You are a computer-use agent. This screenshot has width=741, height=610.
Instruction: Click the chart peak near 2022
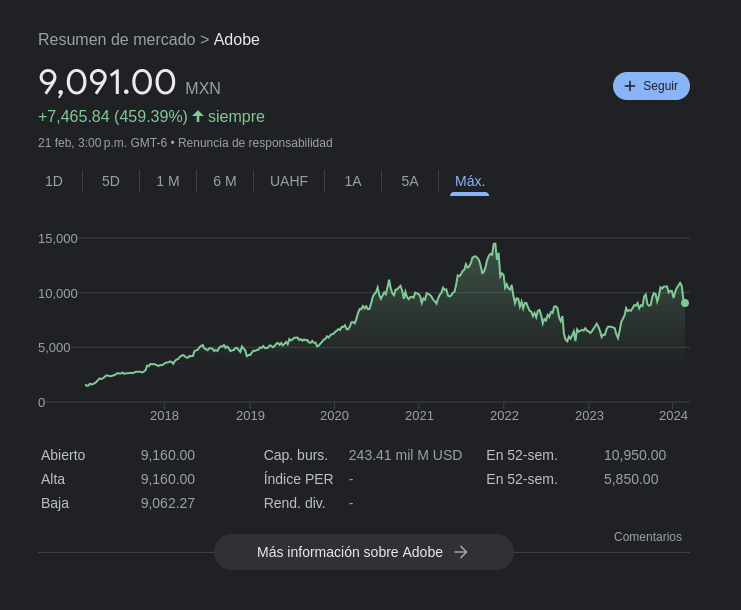pos(494,245)
